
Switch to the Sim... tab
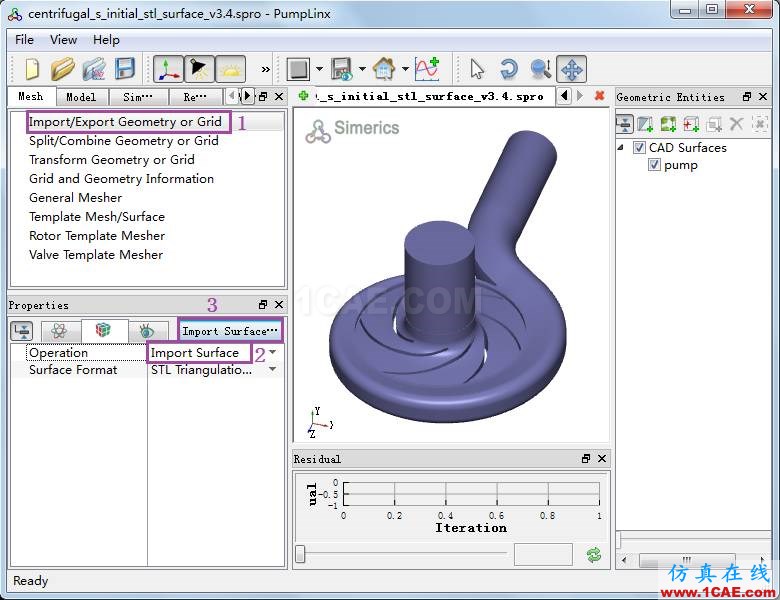coord(138,97)
